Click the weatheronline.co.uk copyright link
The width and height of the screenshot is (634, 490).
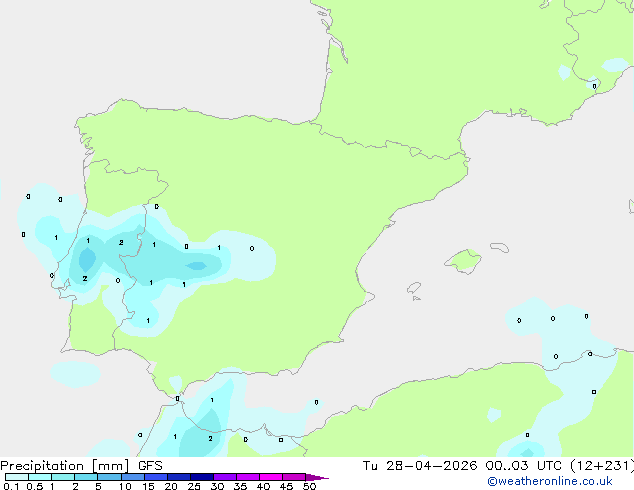(550, 481)
